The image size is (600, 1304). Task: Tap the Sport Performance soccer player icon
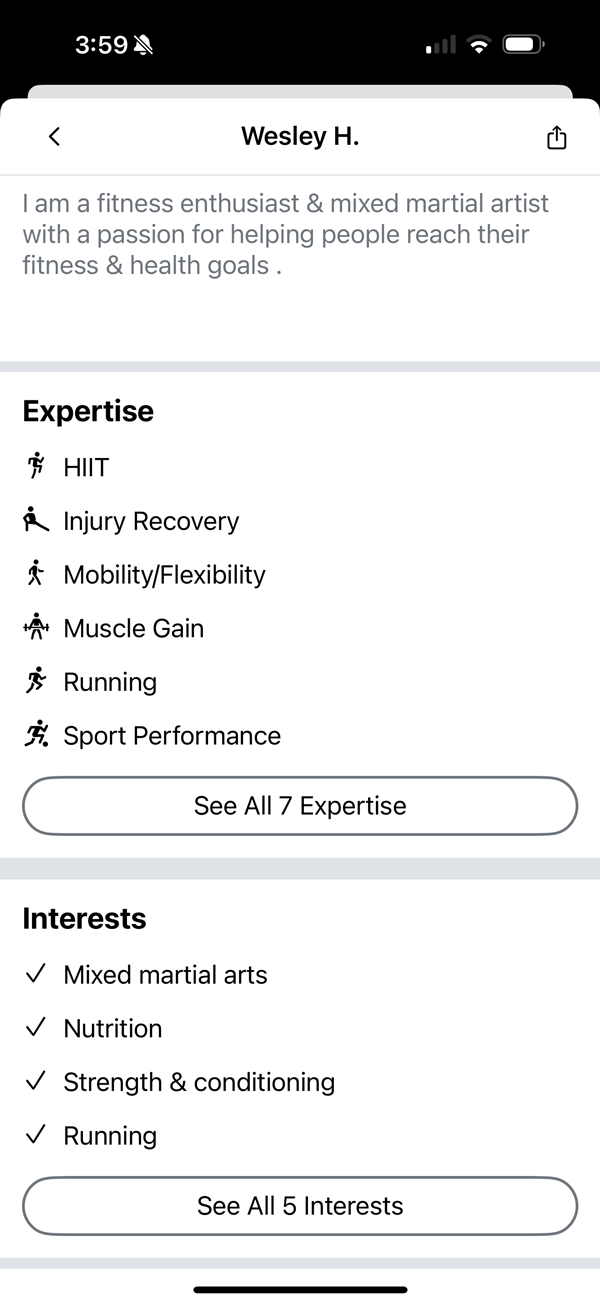pos(37,735)
